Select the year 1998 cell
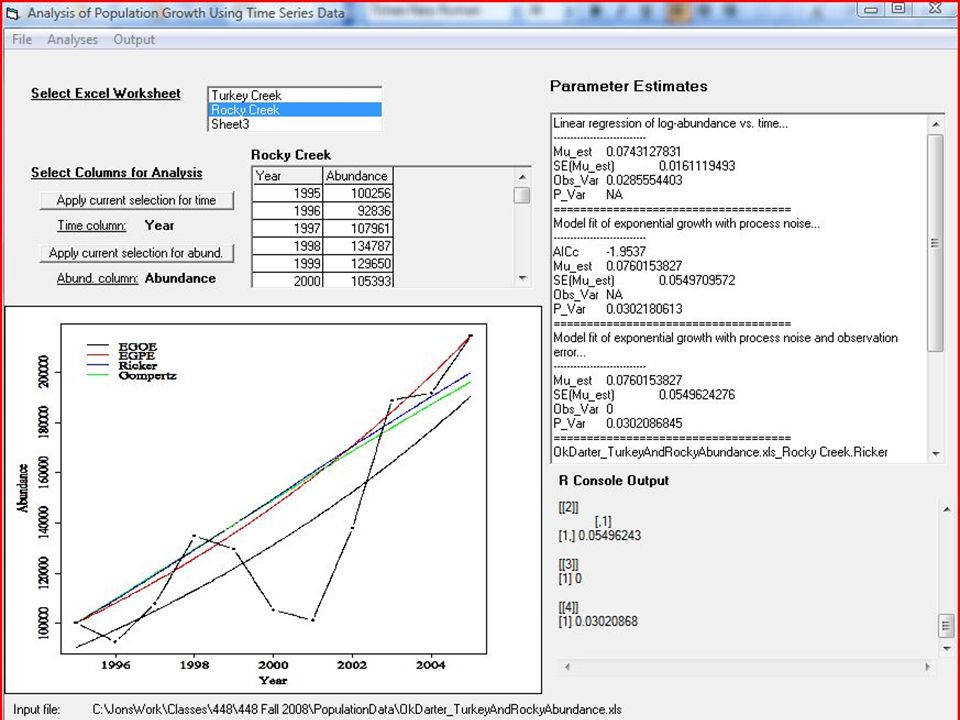The width and height of the screenshot is (960, 720). (287, 246)
